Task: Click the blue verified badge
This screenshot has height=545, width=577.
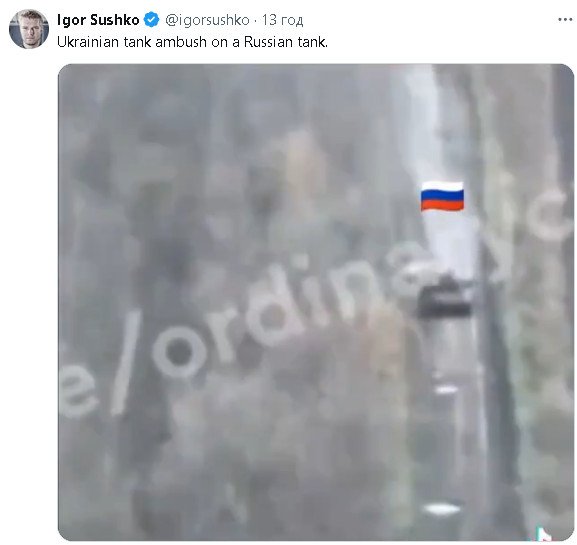Action: pos(151,20)
